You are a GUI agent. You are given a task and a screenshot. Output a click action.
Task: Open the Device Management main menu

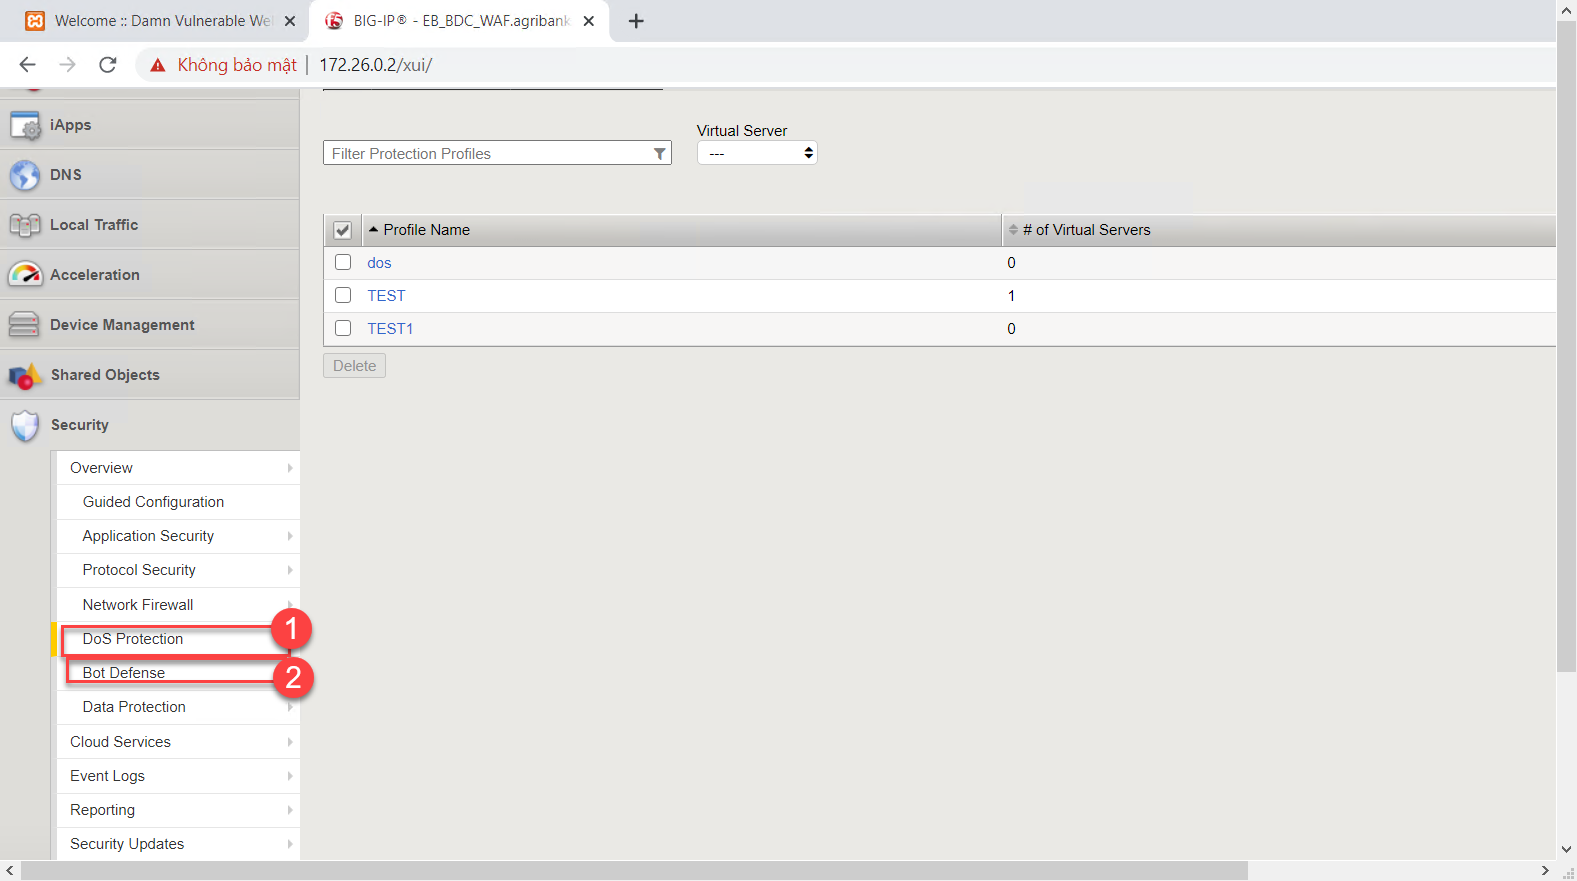150,325
